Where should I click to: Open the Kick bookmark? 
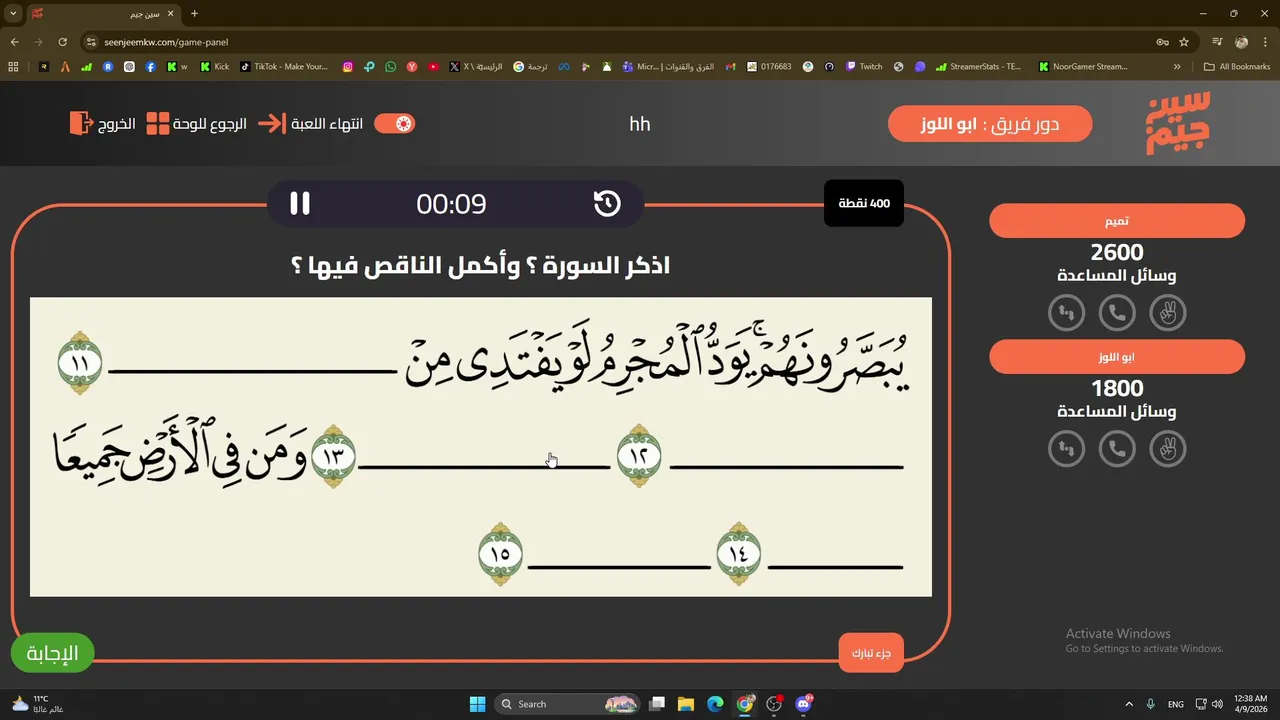point(215,67)
